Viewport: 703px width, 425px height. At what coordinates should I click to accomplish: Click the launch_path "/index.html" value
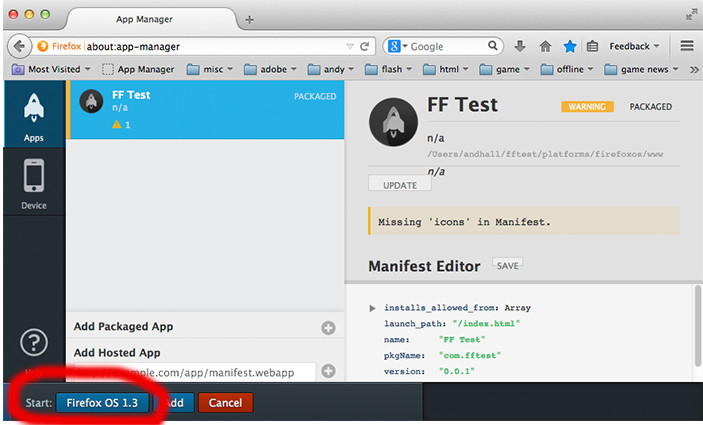[486, 324]
